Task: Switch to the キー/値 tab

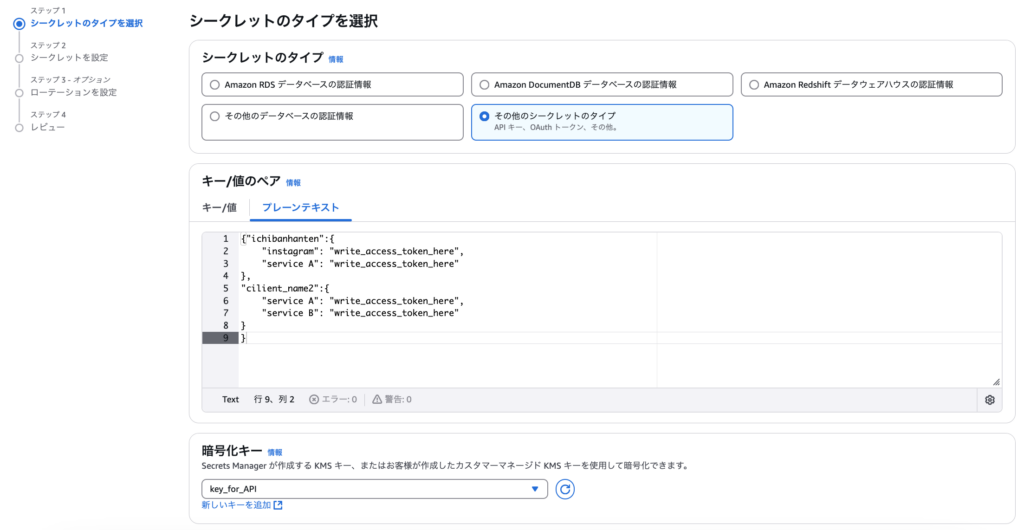Action: coord(219,208)
